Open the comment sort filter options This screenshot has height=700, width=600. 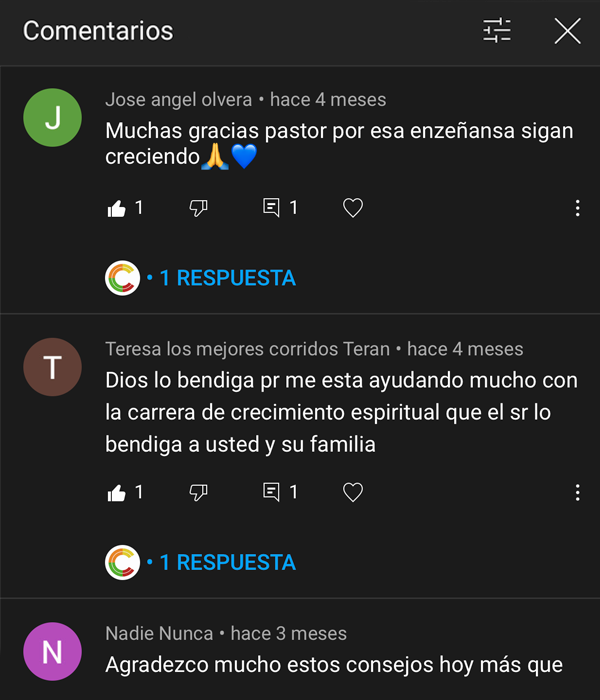point(497,31)
